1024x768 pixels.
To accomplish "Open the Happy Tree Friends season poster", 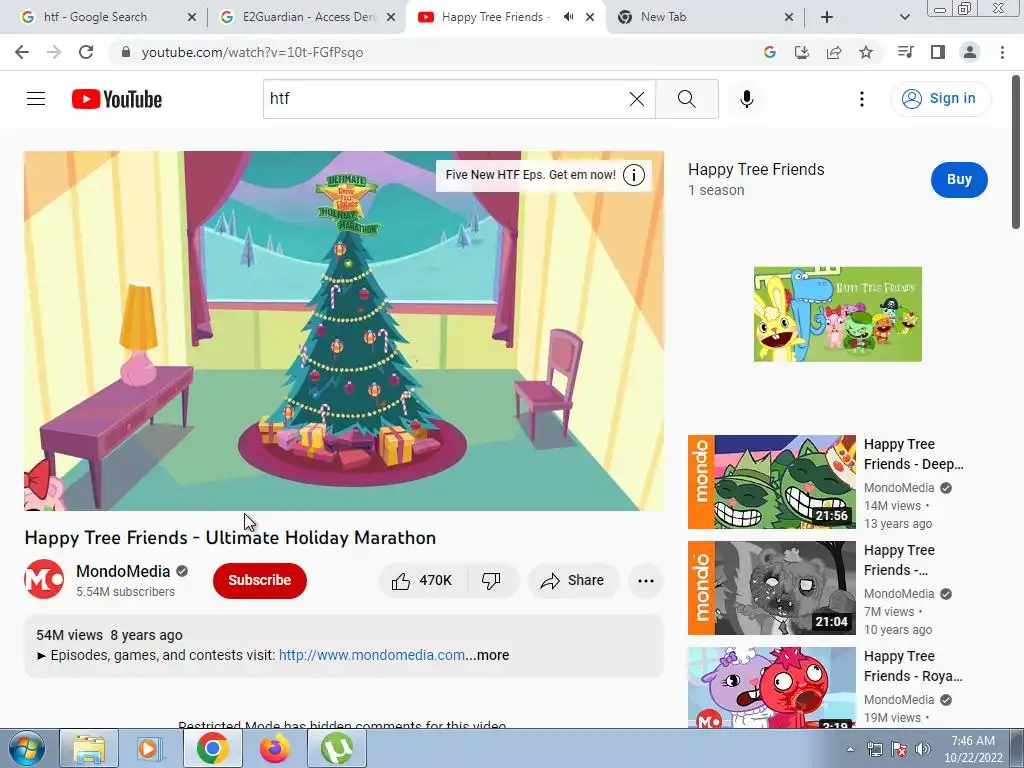I will (x=837, y=314).
